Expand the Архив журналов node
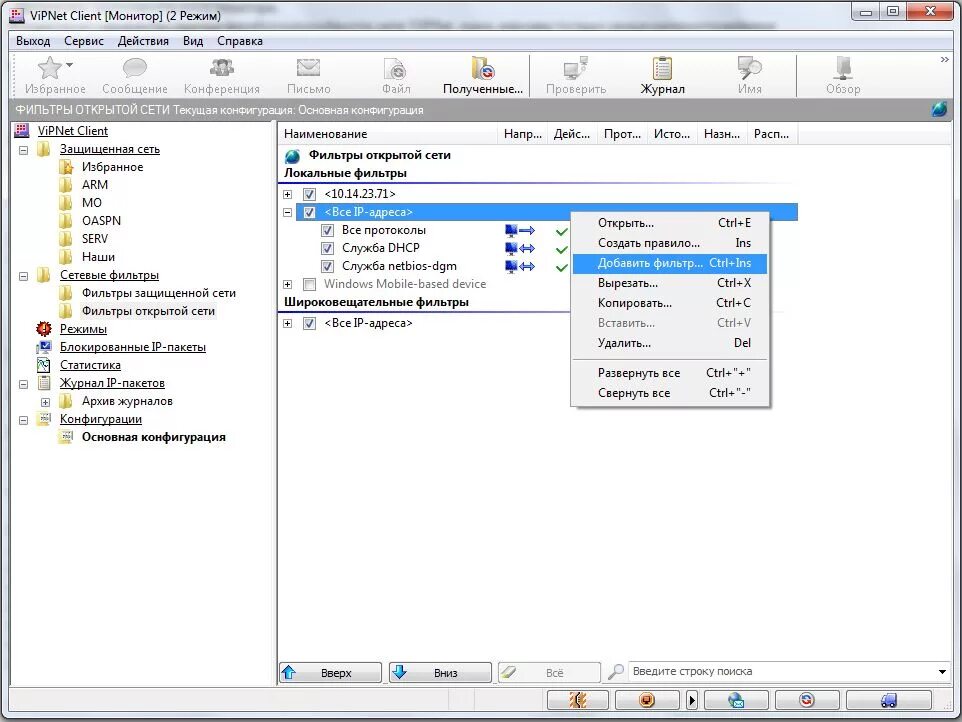Screen dimensions: 962x722 point(45,402)
